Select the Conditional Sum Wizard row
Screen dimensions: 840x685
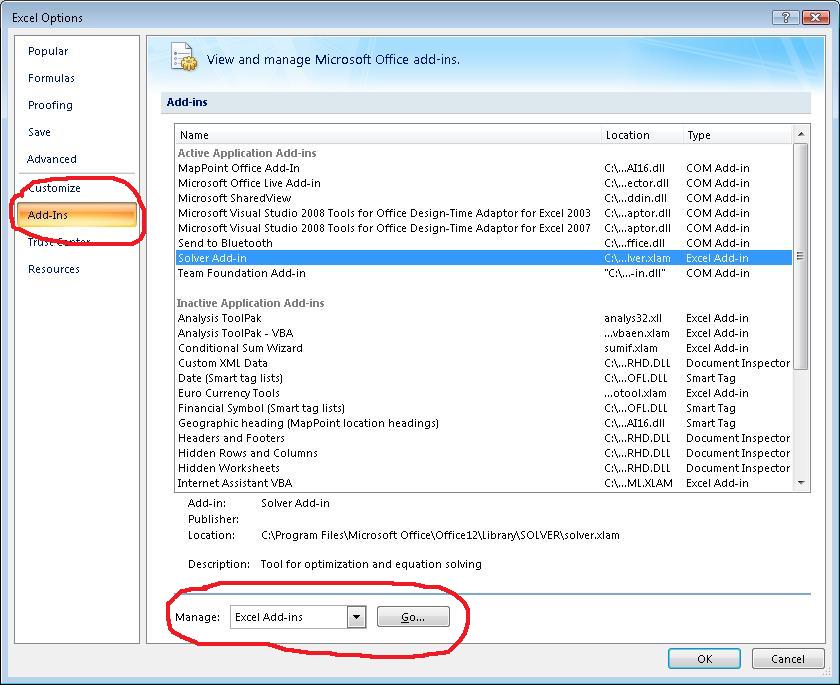coord(484,348)
